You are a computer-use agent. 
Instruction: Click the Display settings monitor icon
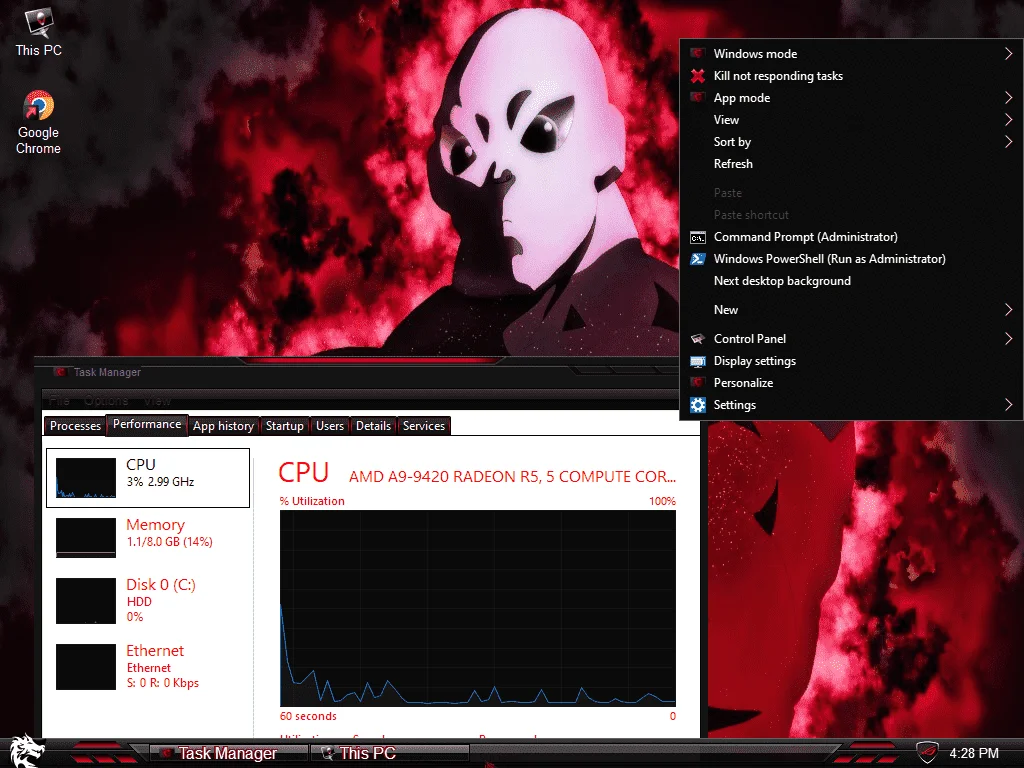click(x=697, y=360)
